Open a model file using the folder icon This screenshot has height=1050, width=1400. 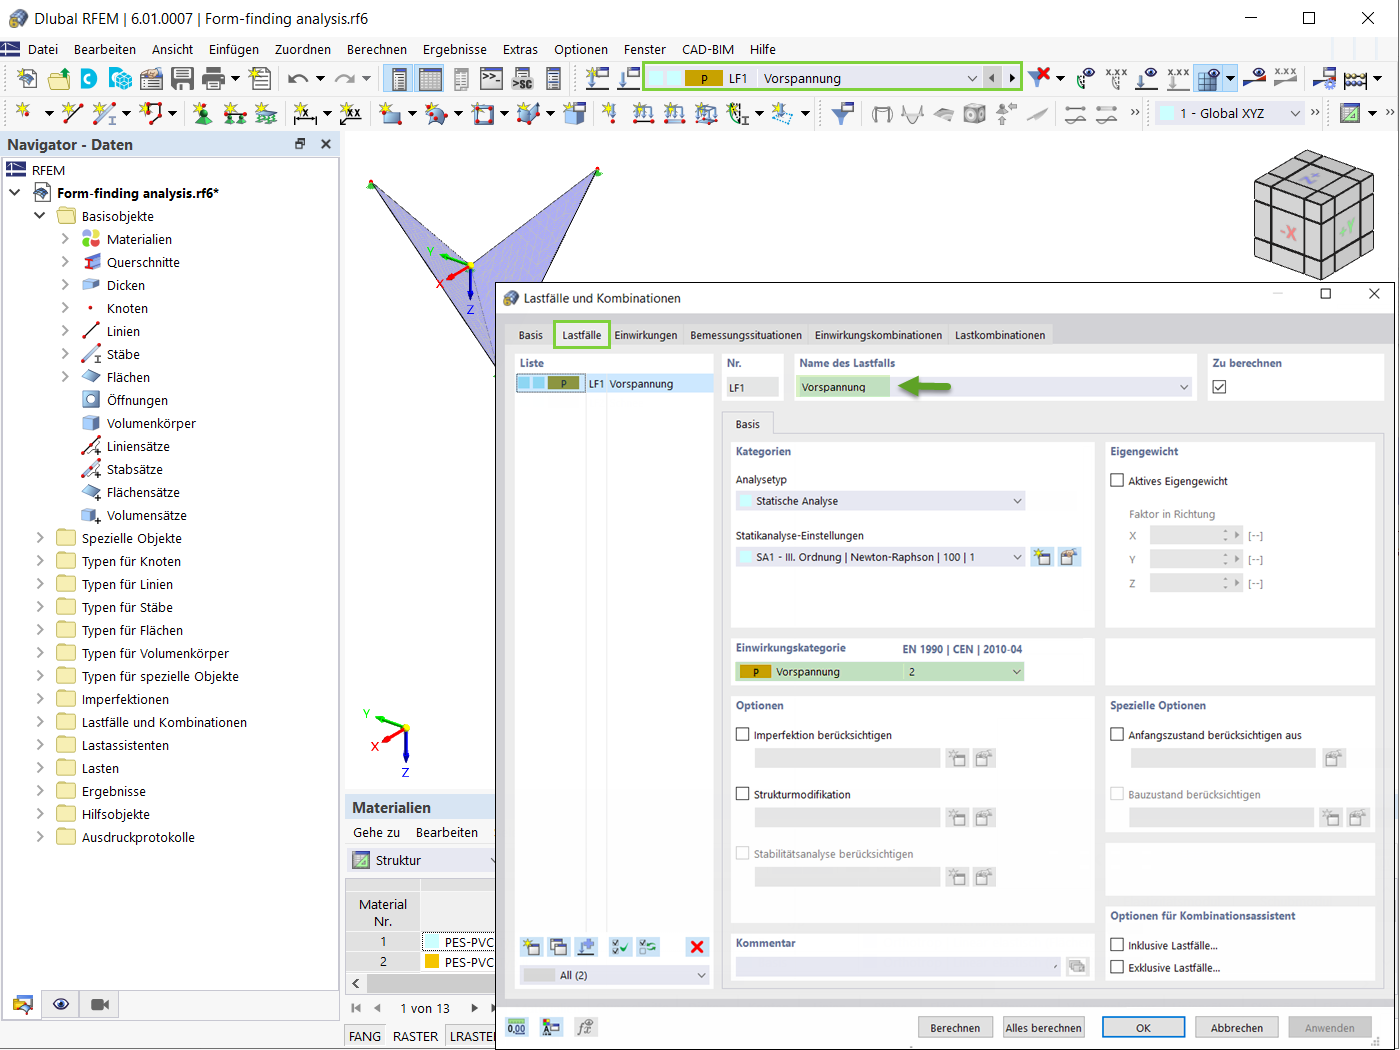[59, 78]
